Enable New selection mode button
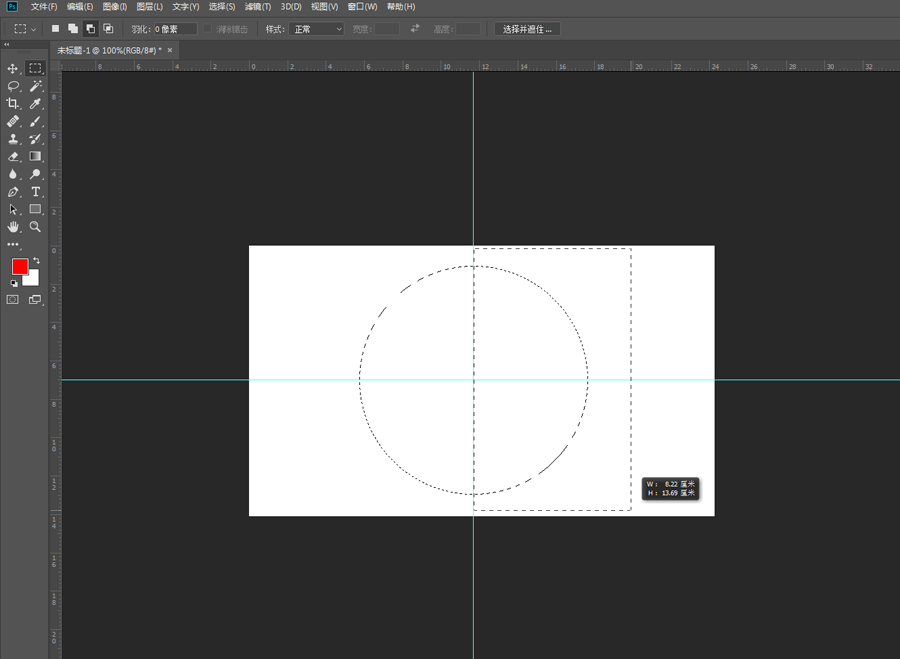The width and height of the screenshot is (900, 659). point(56,29)
